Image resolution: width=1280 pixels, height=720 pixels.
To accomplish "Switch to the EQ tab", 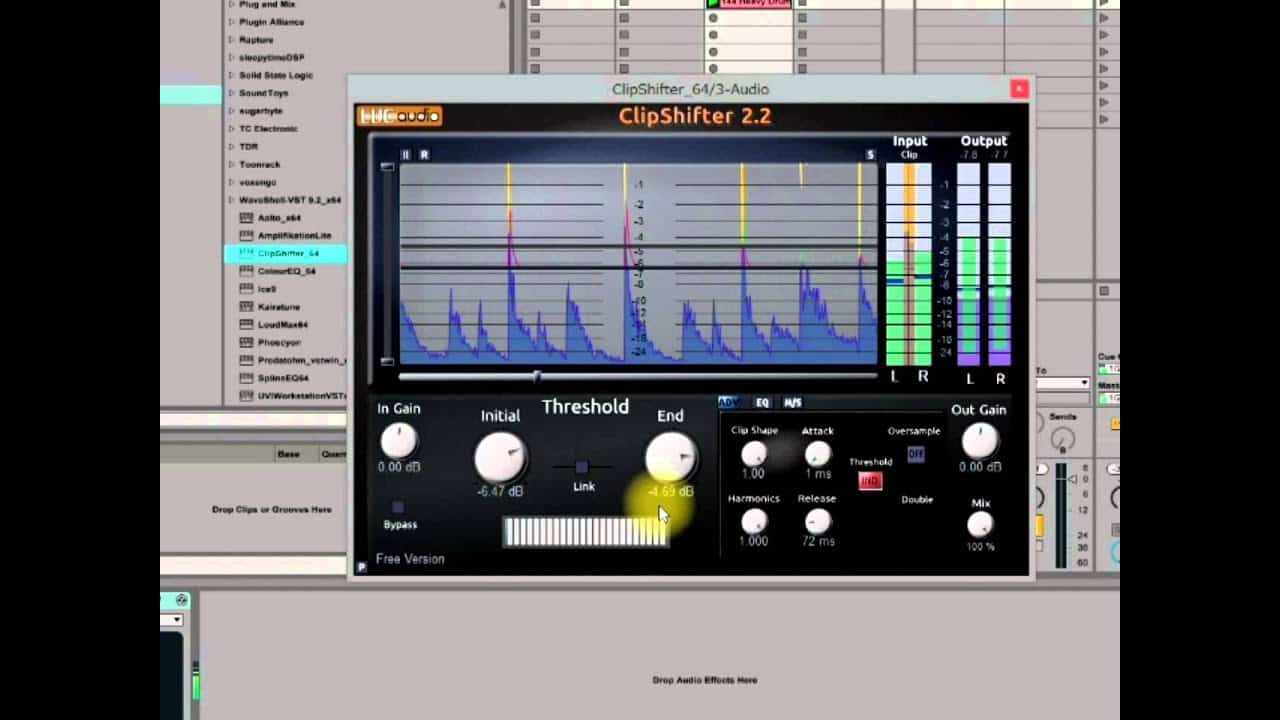I will (x=762, y=402).
